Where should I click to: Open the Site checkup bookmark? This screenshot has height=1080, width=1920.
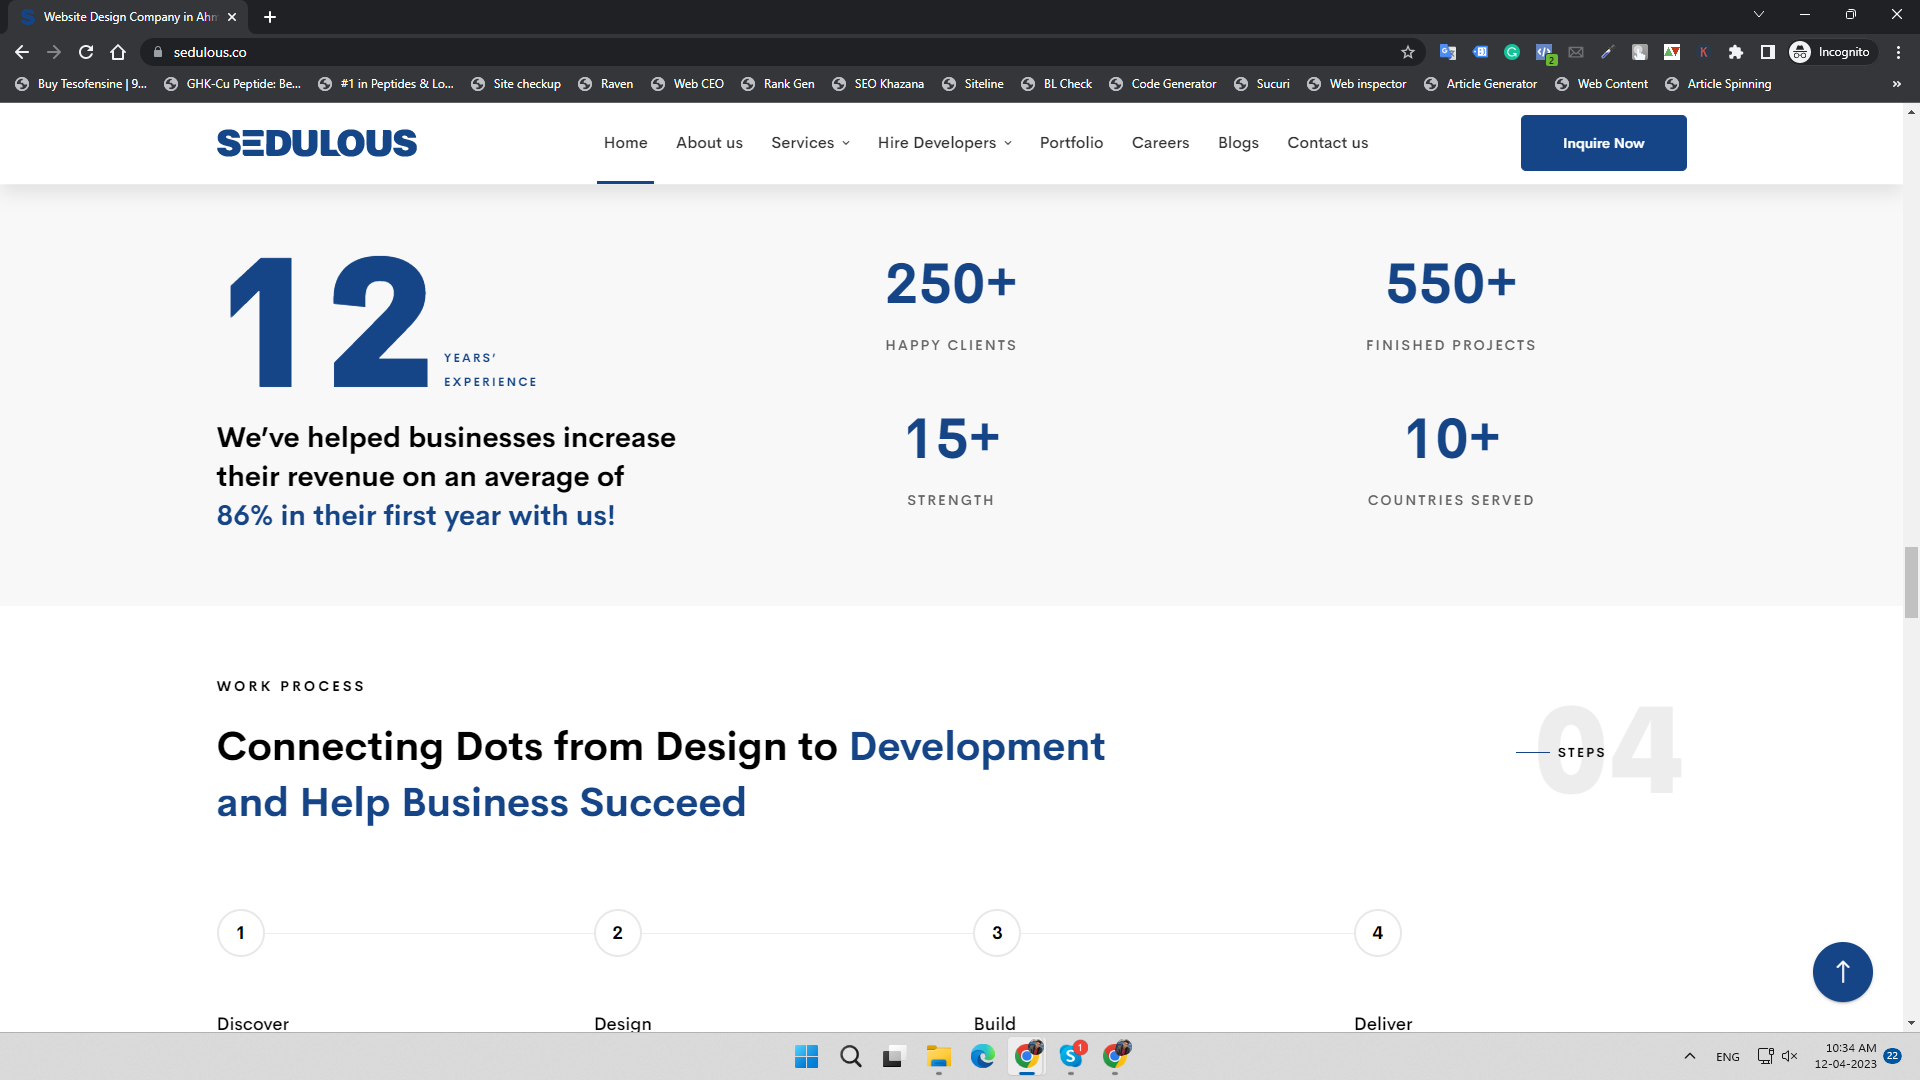point(516,84)
